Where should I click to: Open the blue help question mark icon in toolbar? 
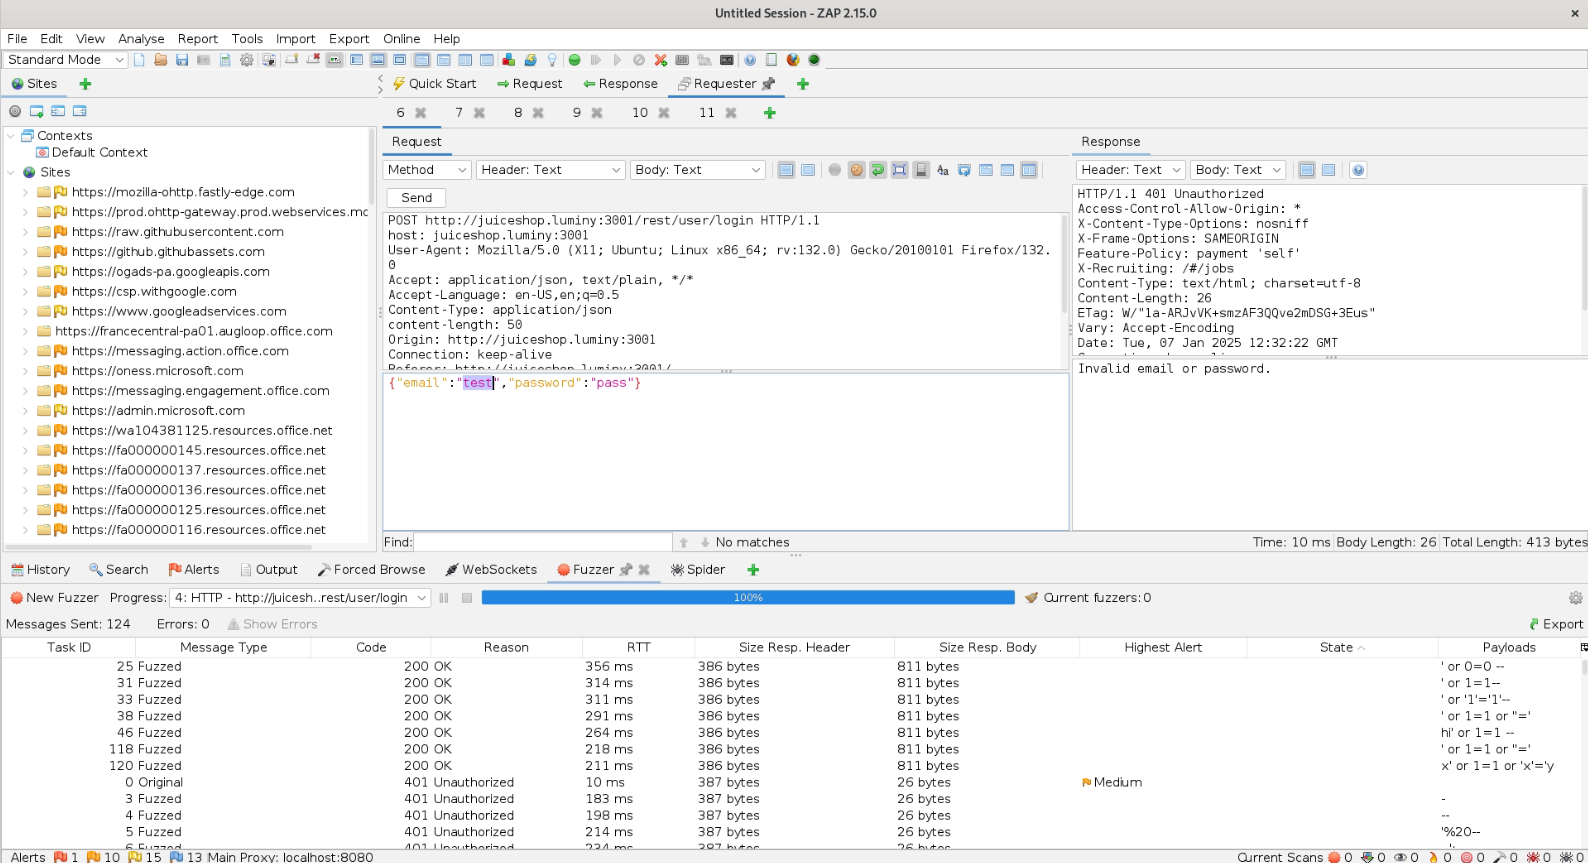(749, 60)
